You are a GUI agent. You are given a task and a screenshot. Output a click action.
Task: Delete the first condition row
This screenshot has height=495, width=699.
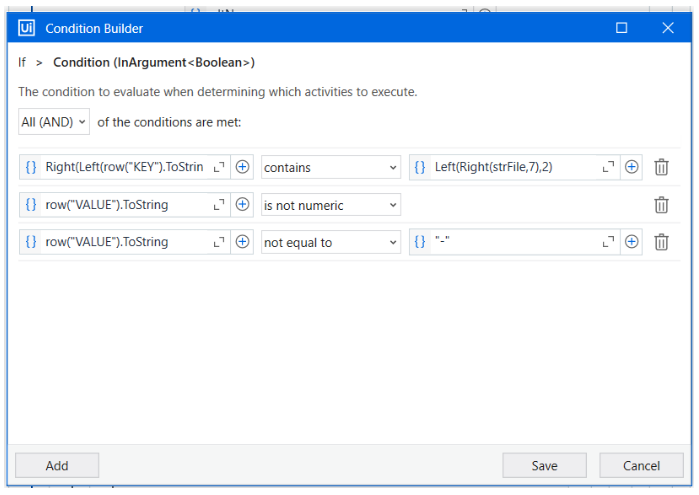[x=661, y=168]
